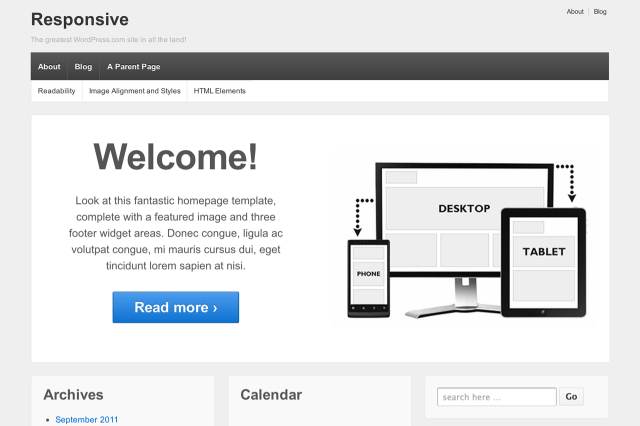Open the September 2011 archive link

(87, 419)
